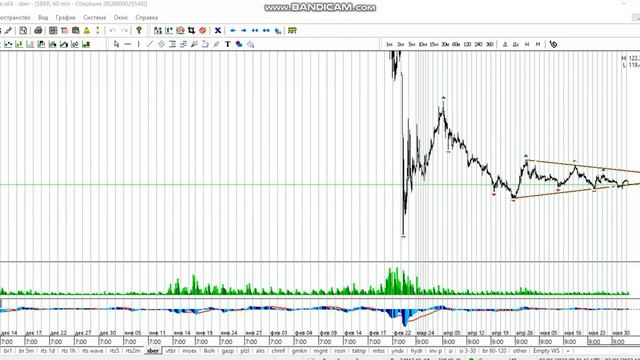Click the tallest green volume spike
The image size is (640, 360).
click(x=397, y=281)
